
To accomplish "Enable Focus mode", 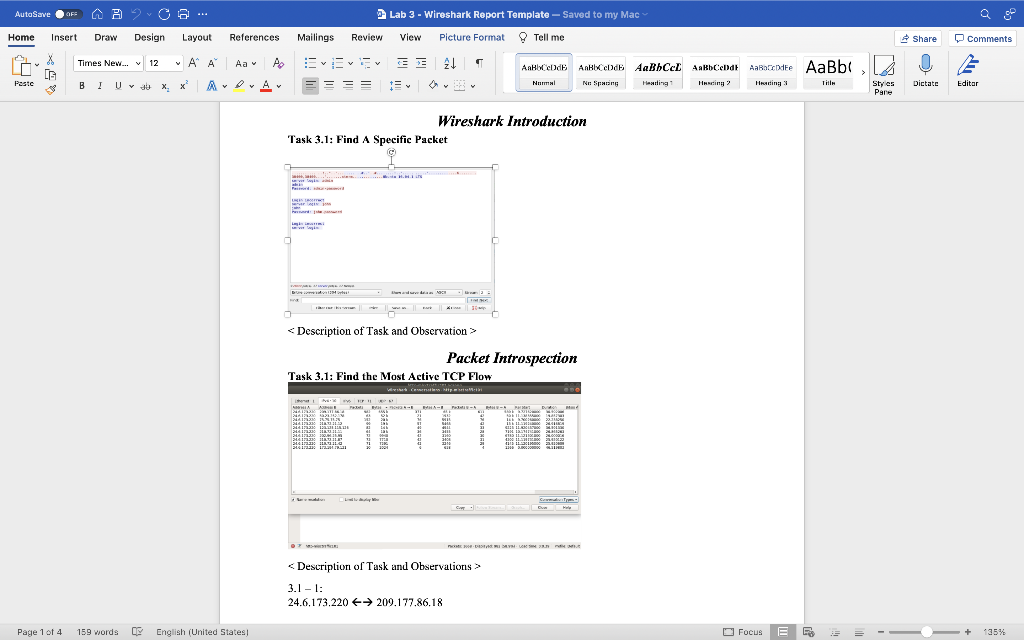I will [x=745, y=632].
